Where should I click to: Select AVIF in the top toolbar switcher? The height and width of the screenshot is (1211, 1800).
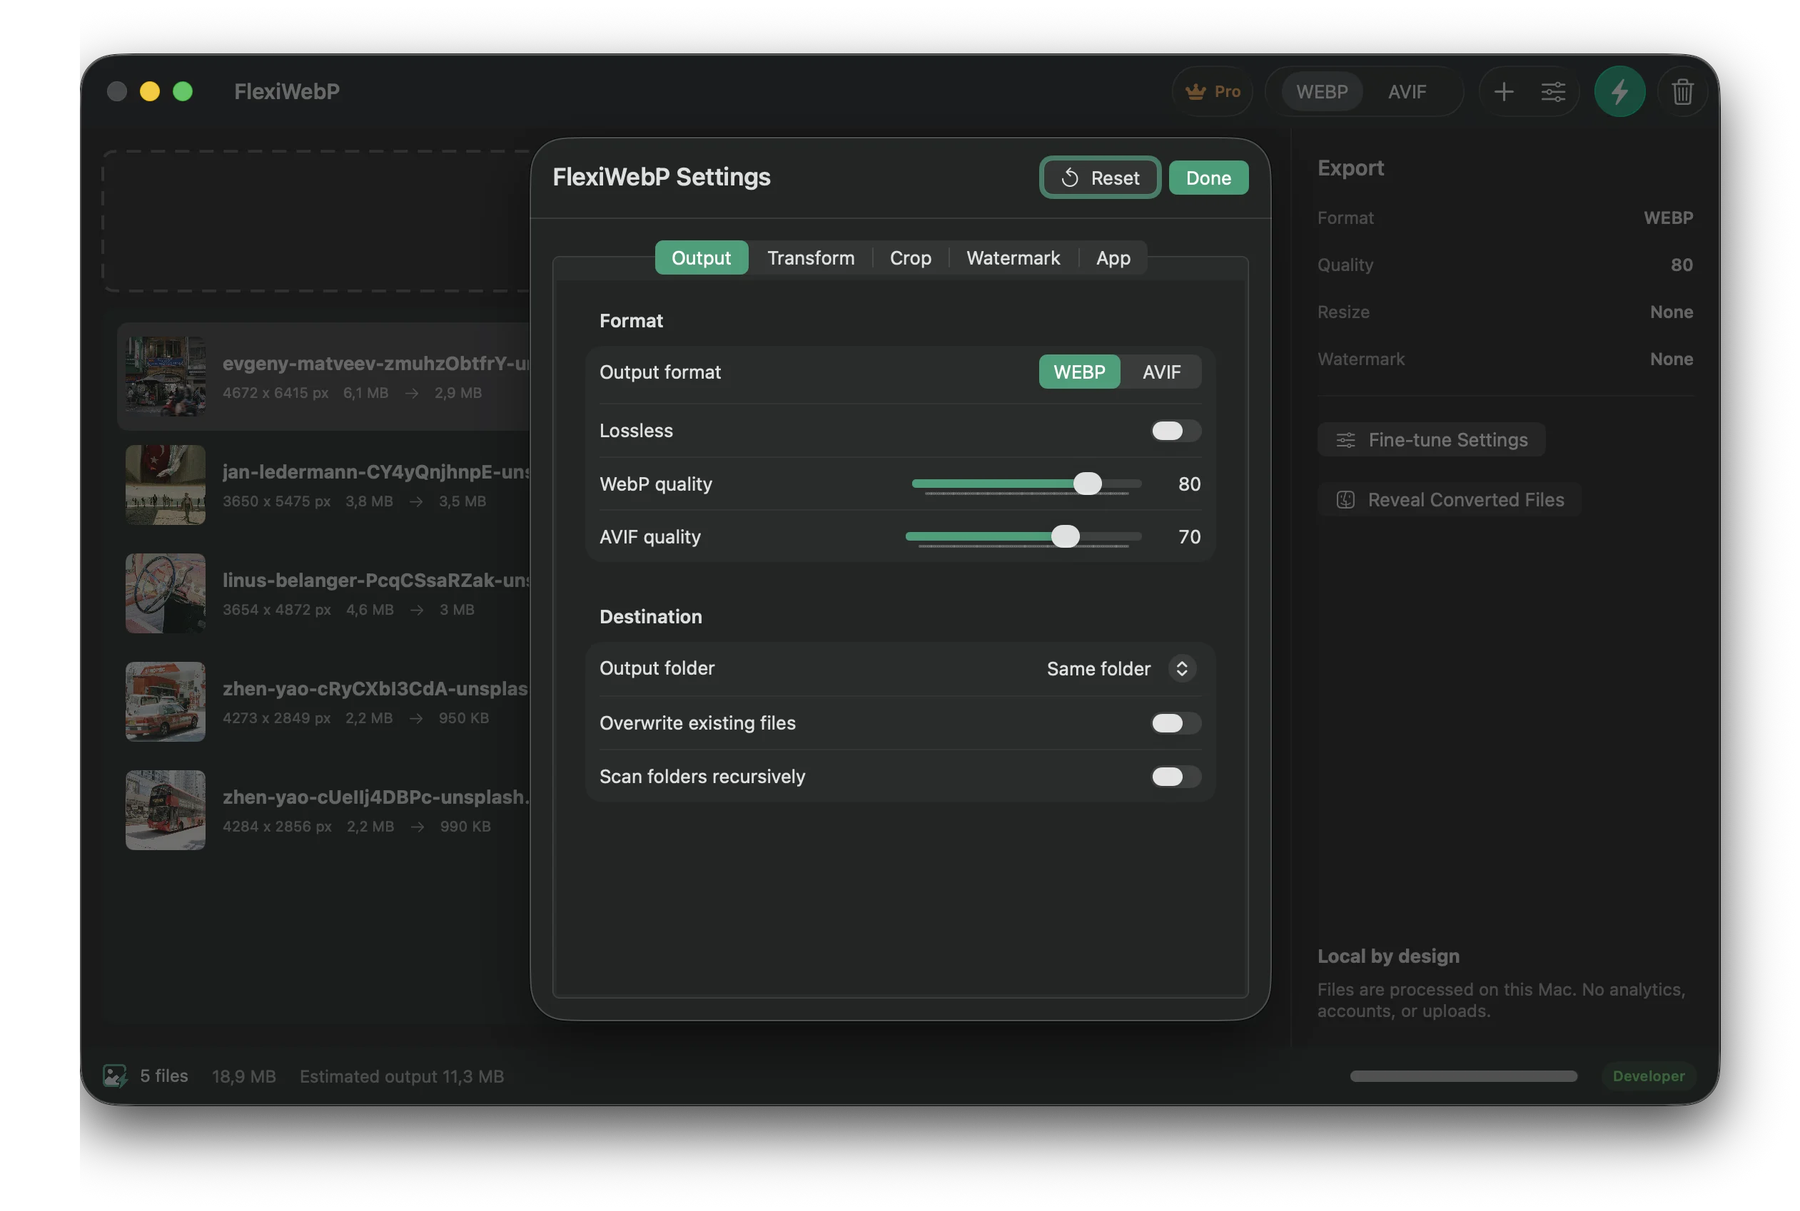click(1407, 91)
